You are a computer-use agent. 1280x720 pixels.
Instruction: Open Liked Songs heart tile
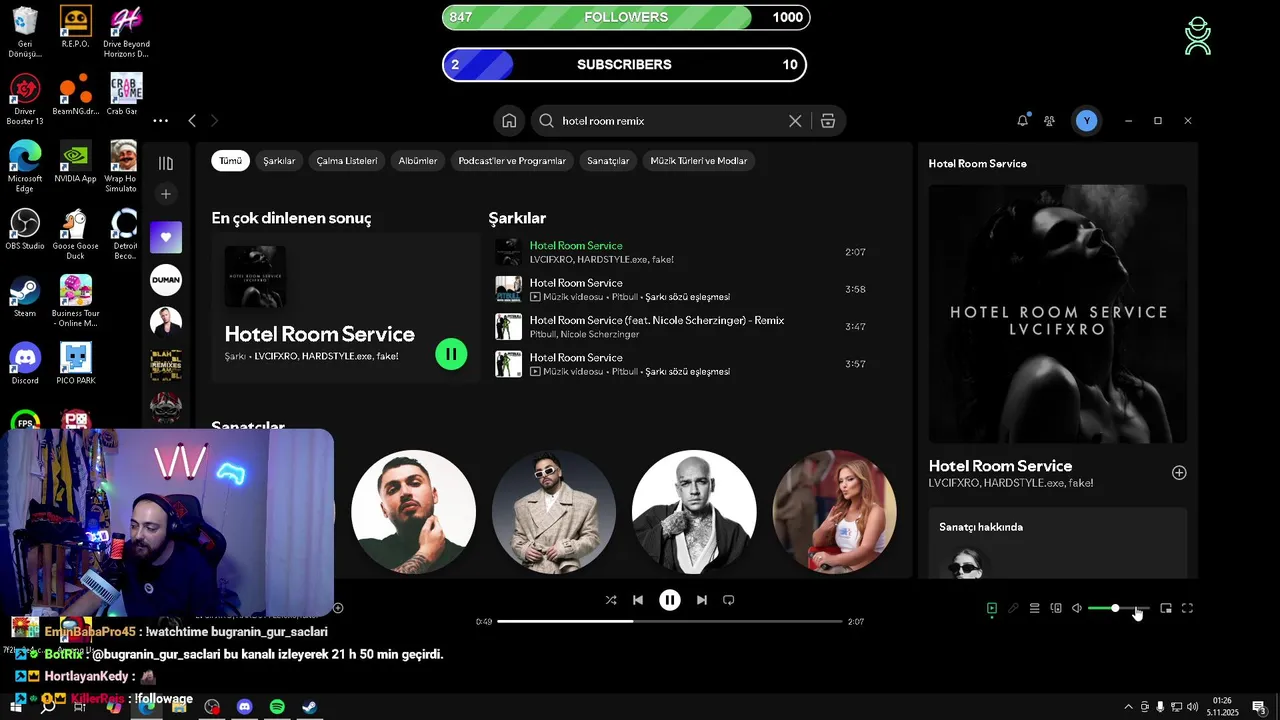click(166, 237)
